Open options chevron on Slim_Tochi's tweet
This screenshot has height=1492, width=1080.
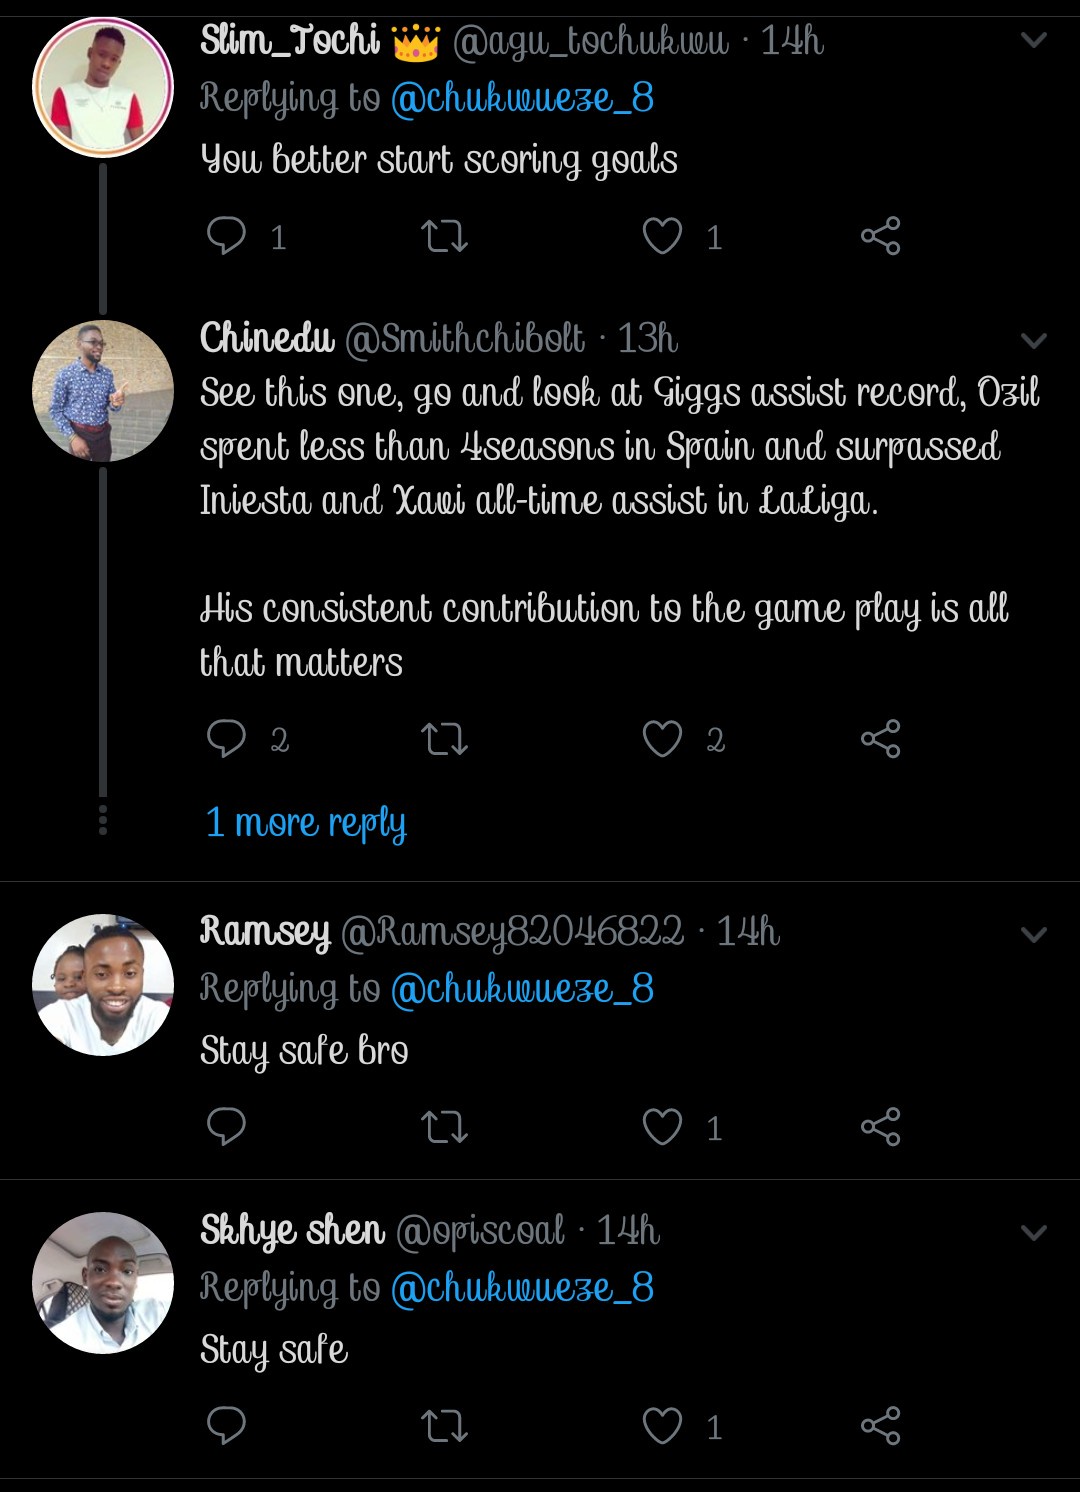(x=1033, y=41)
